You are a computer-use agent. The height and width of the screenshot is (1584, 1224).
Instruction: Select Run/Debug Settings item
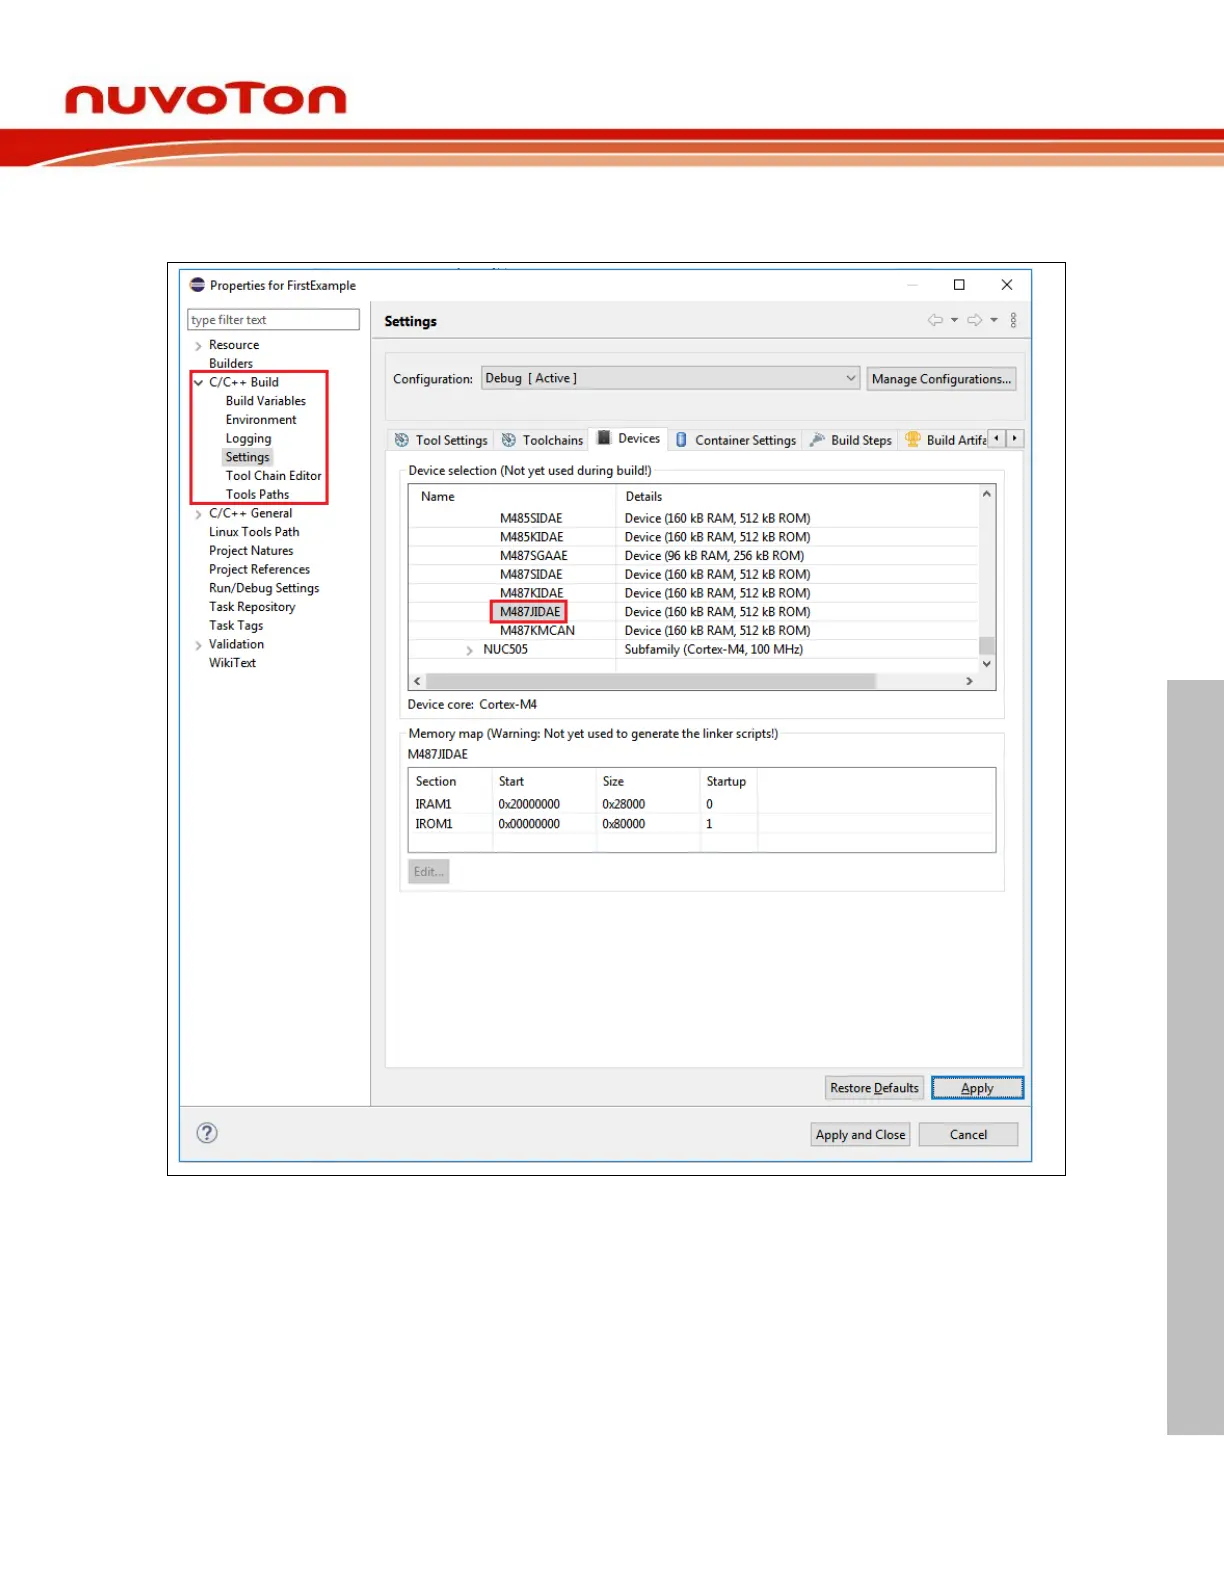click(x=264, y=588)
